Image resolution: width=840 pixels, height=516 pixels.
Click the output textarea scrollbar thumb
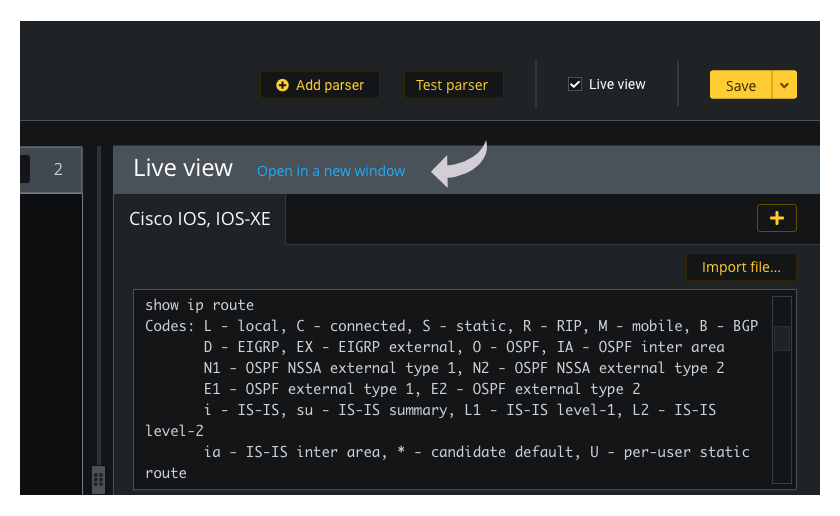[x=782, y=338]
